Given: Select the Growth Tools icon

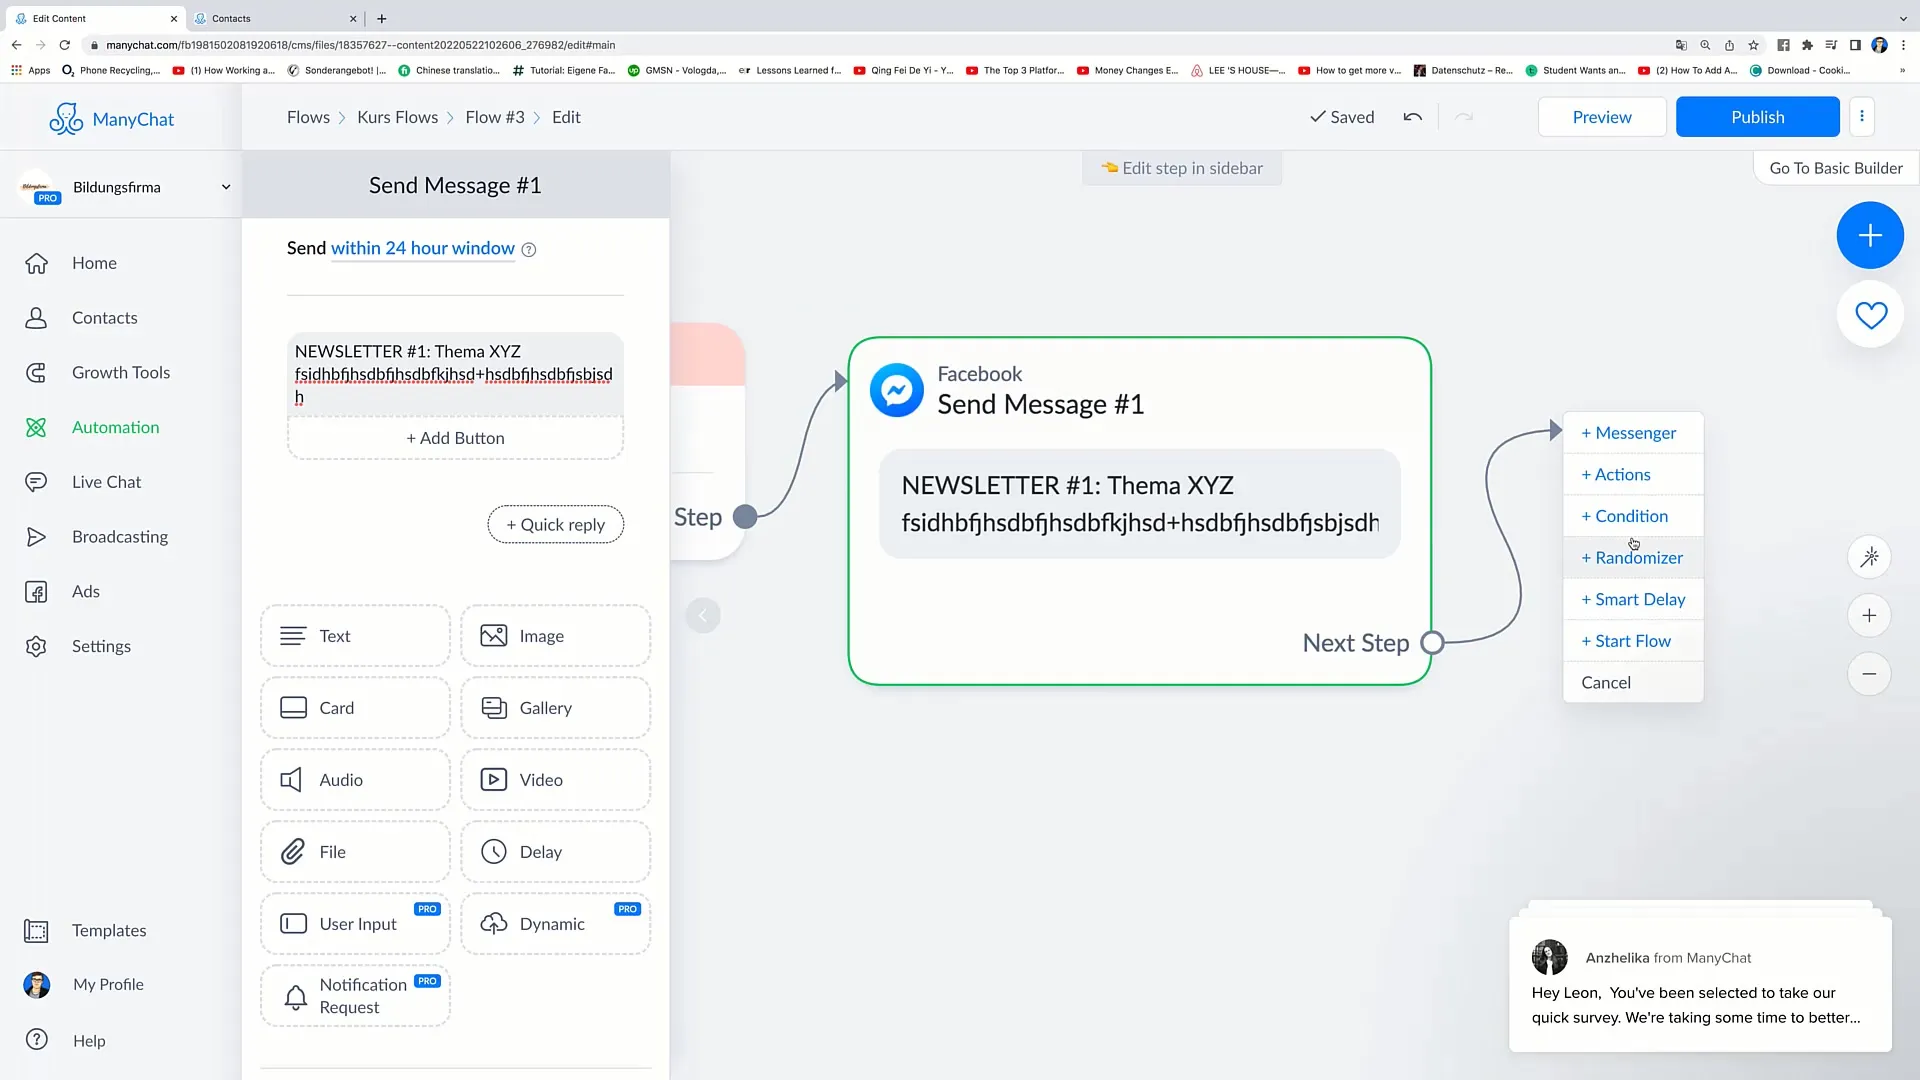Looking at the screenshot, I should point(36,372).
